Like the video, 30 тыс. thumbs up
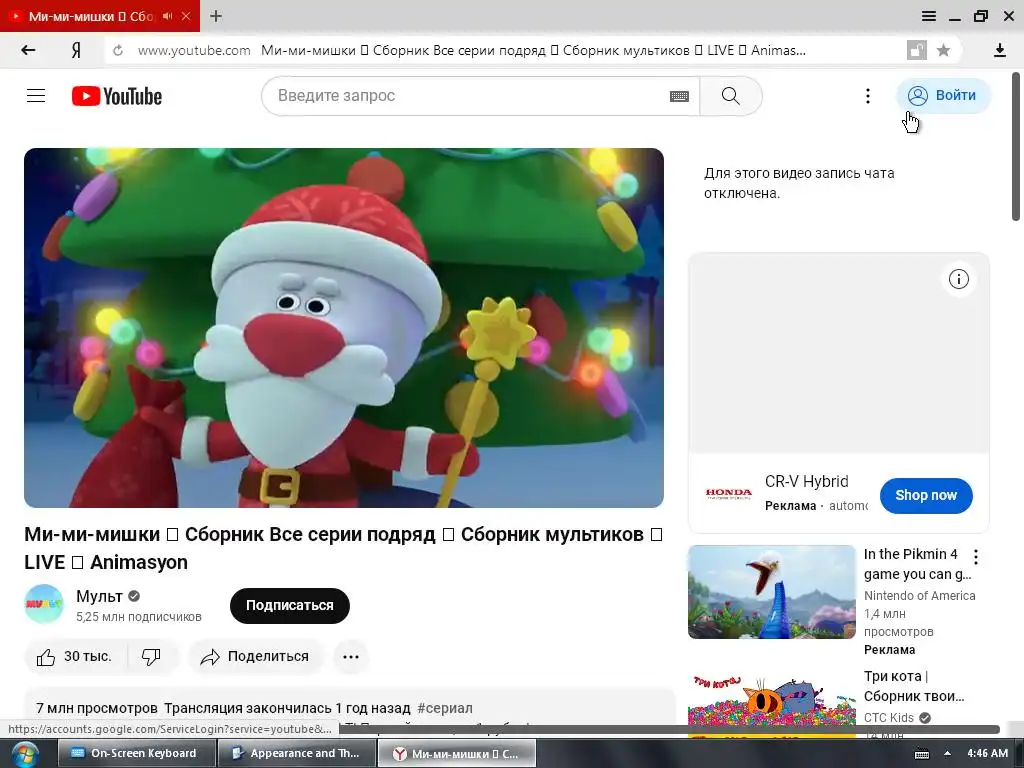Image resolution: width=1024 pixels, height=768 pixels. pos(74,656)
